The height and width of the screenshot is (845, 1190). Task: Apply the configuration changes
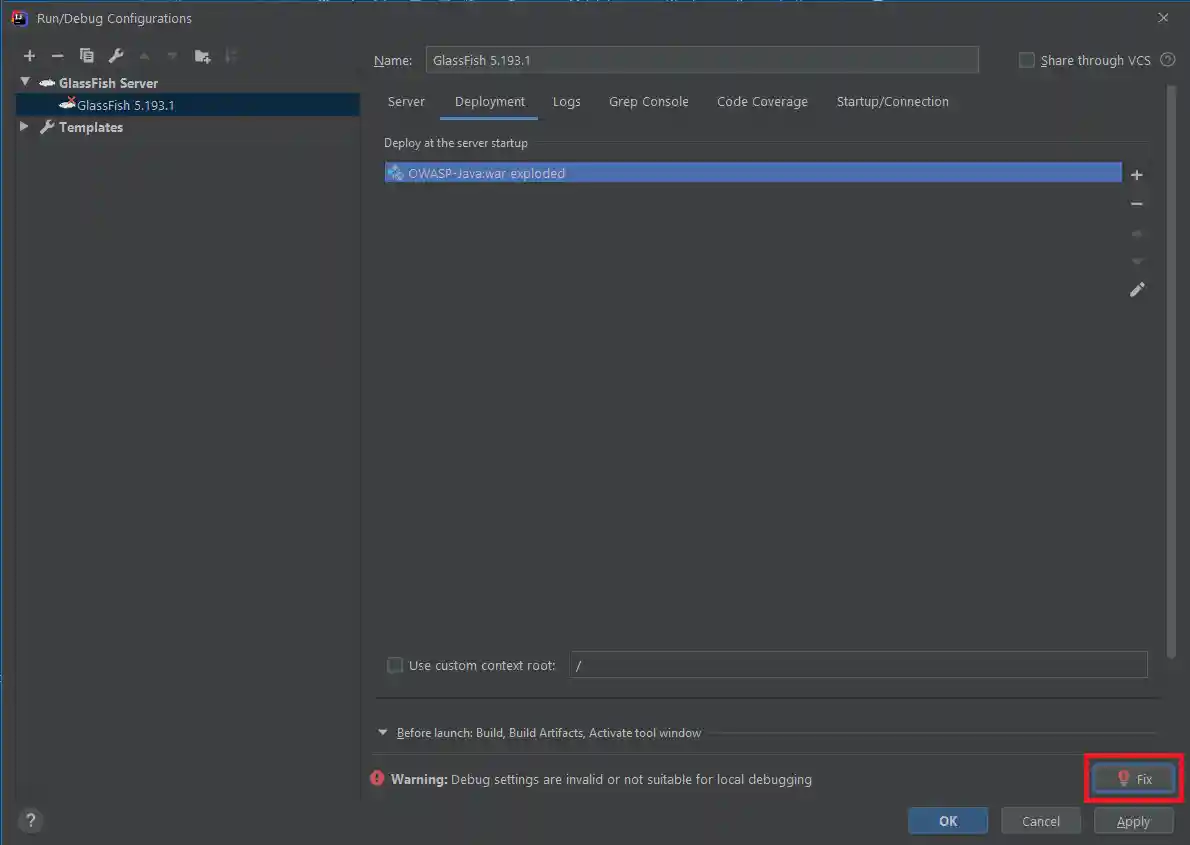point(1133,820)
